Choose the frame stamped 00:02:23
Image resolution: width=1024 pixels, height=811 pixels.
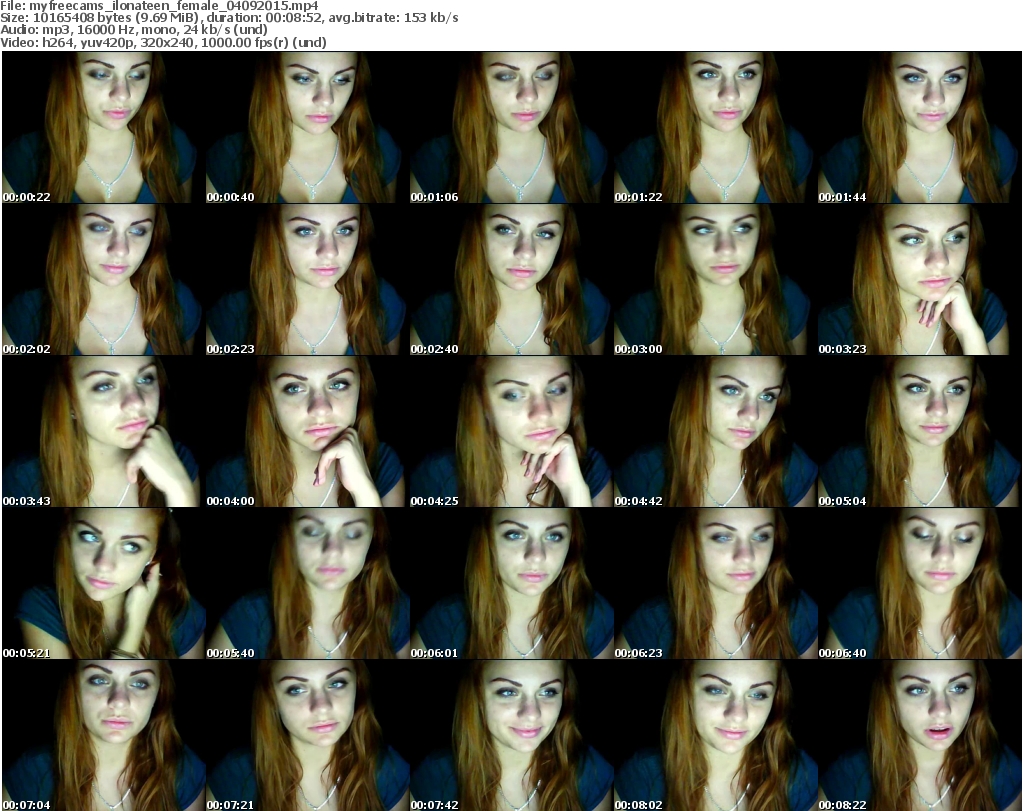point(308,279)
